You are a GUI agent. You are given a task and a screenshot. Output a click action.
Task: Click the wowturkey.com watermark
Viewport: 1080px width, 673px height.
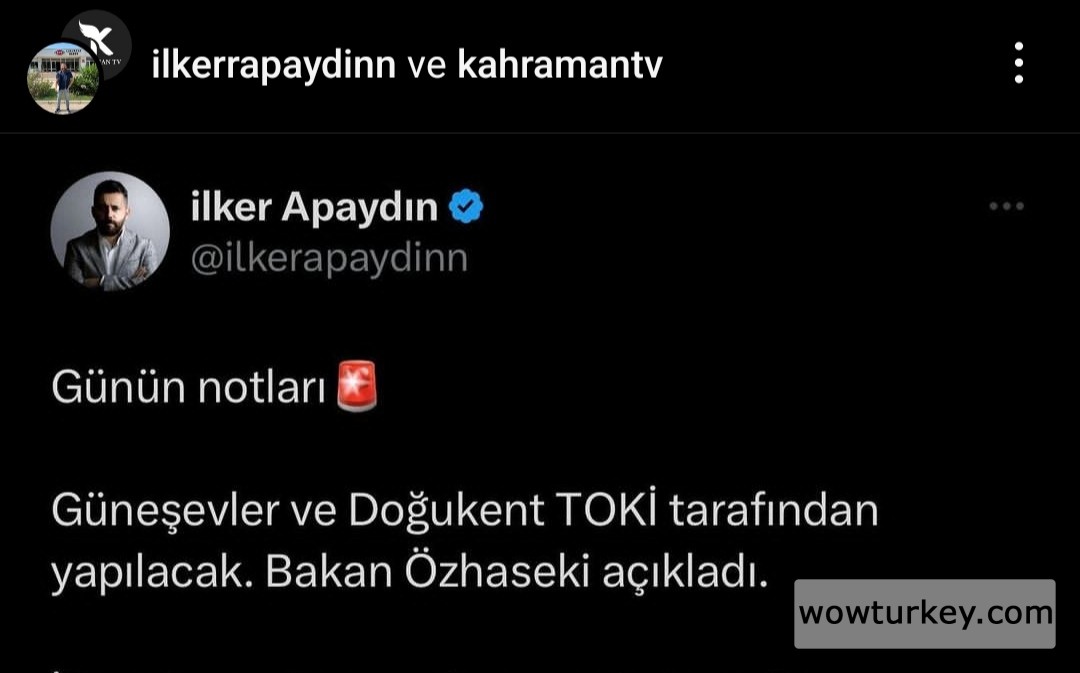[925, 613]
